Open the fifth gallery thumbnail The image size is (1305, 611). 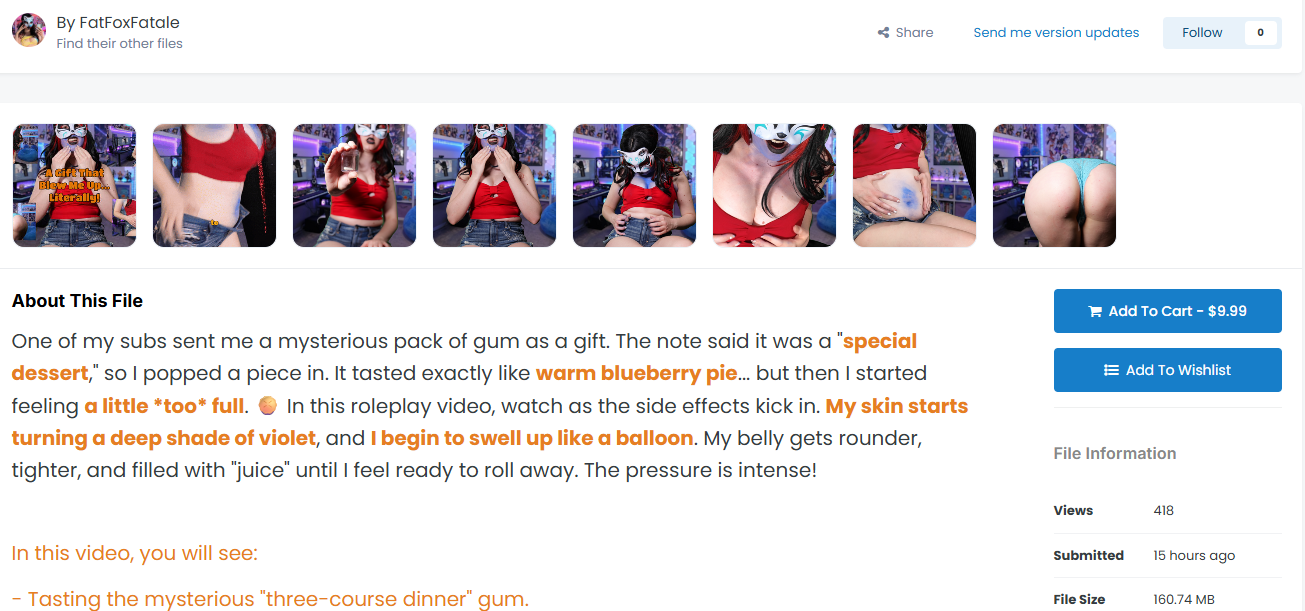tap(634, 185)
